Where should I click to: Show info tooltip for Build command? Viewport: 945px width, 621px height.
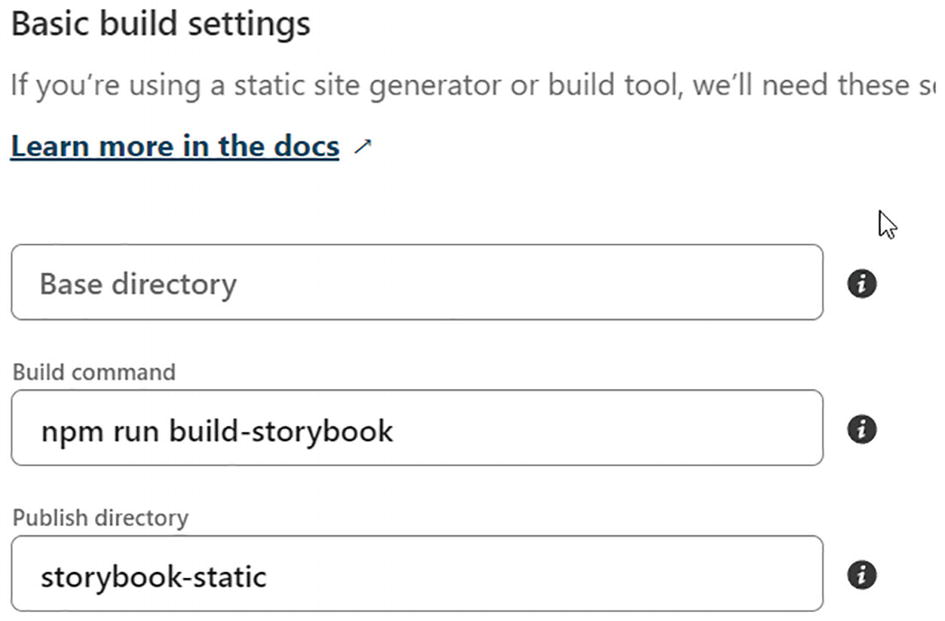(862, 430)
